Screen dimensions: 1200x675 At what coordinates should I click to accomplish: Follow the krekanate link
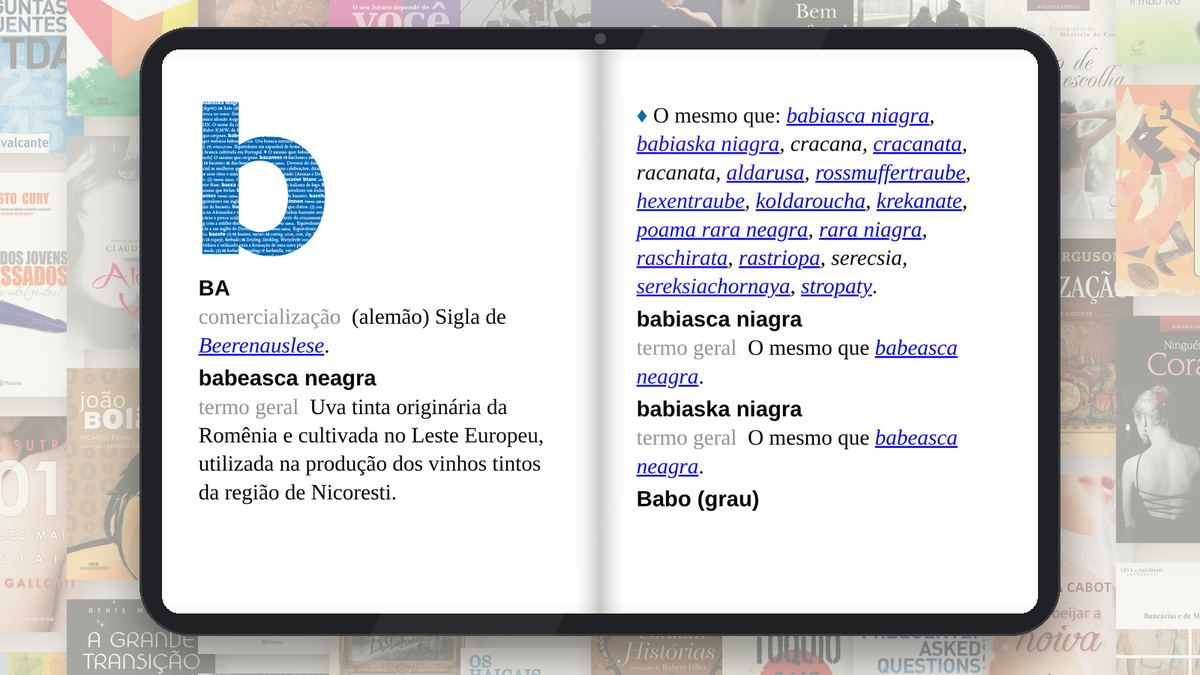(x=919, y=201)
